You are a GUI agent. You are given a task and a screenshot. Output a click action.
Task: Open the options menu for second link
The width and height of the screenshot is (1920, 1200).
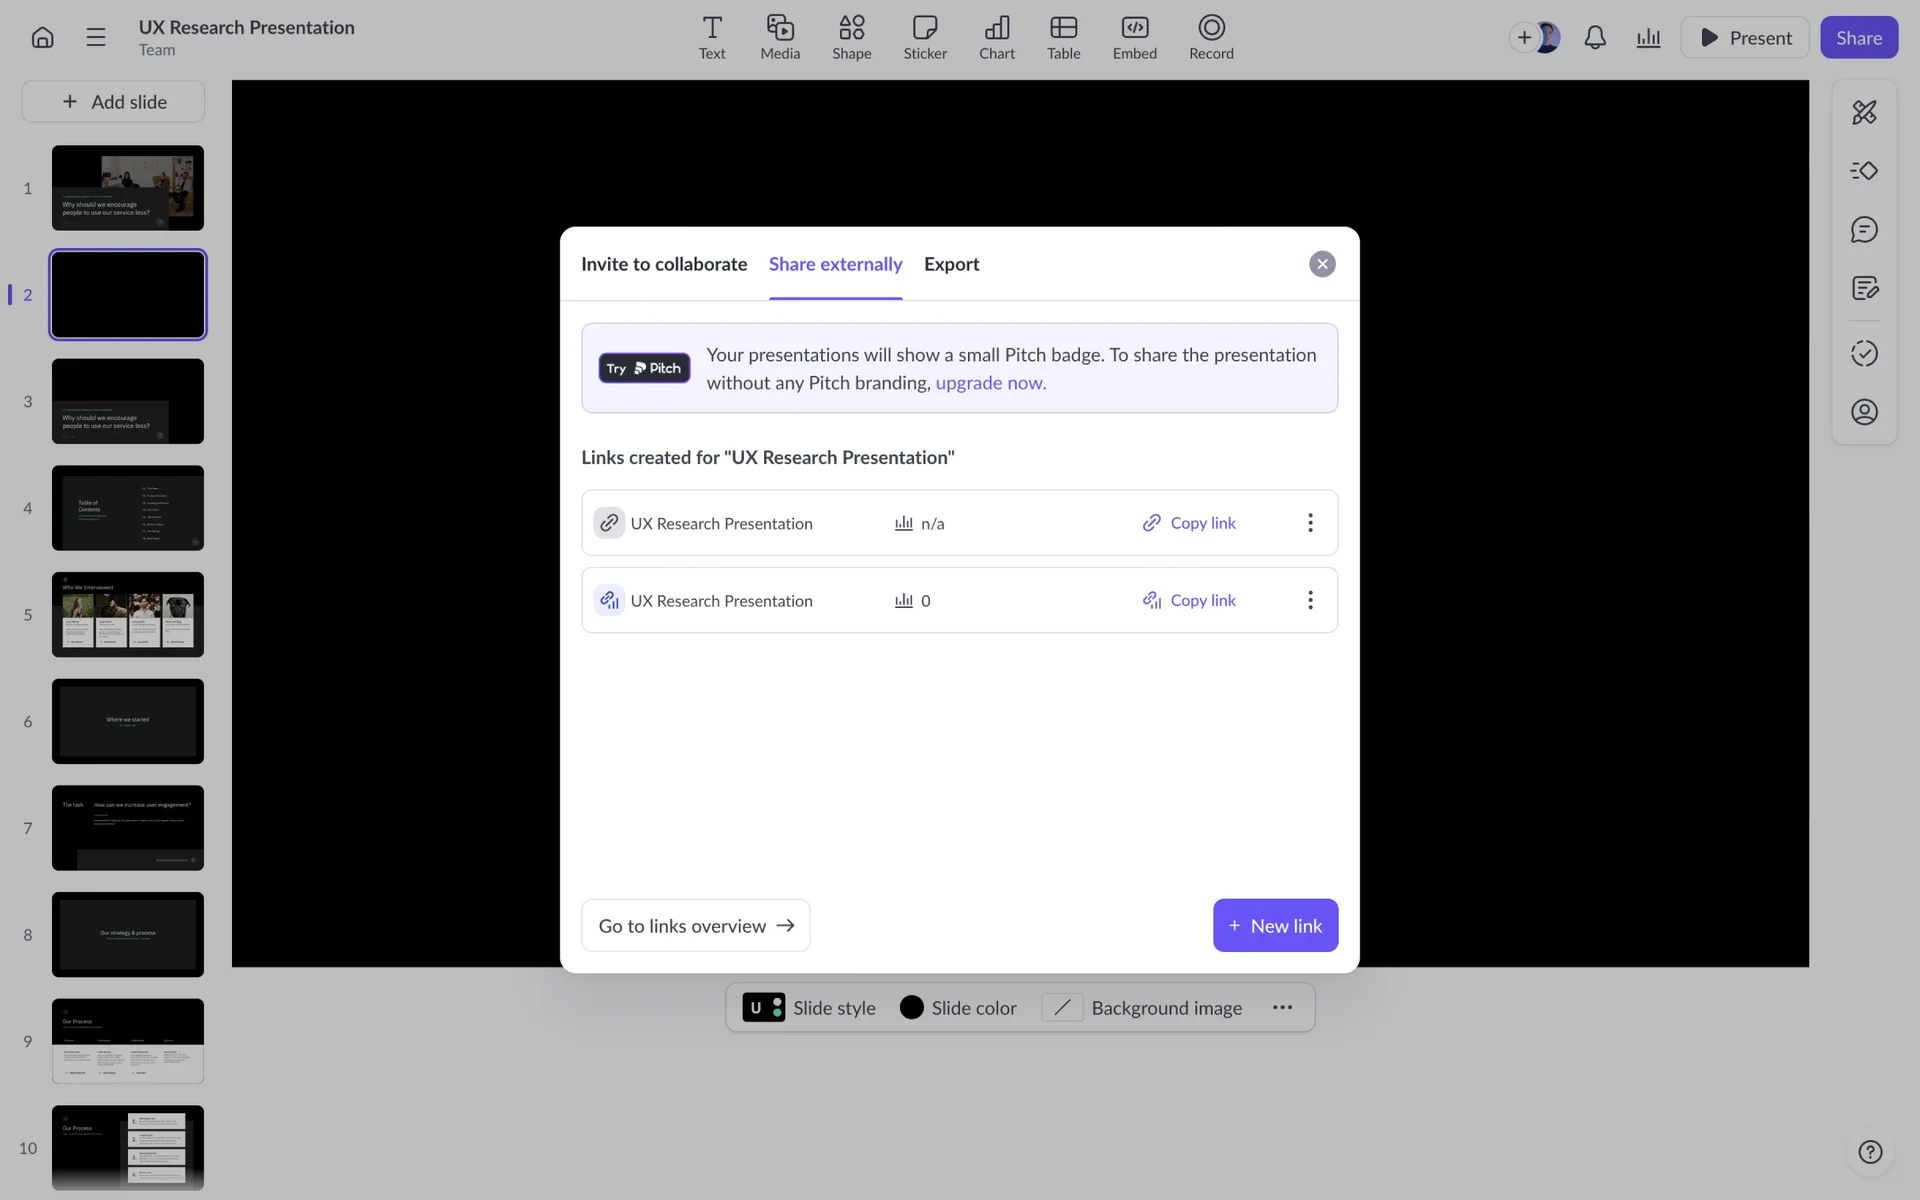point(1310,600)
